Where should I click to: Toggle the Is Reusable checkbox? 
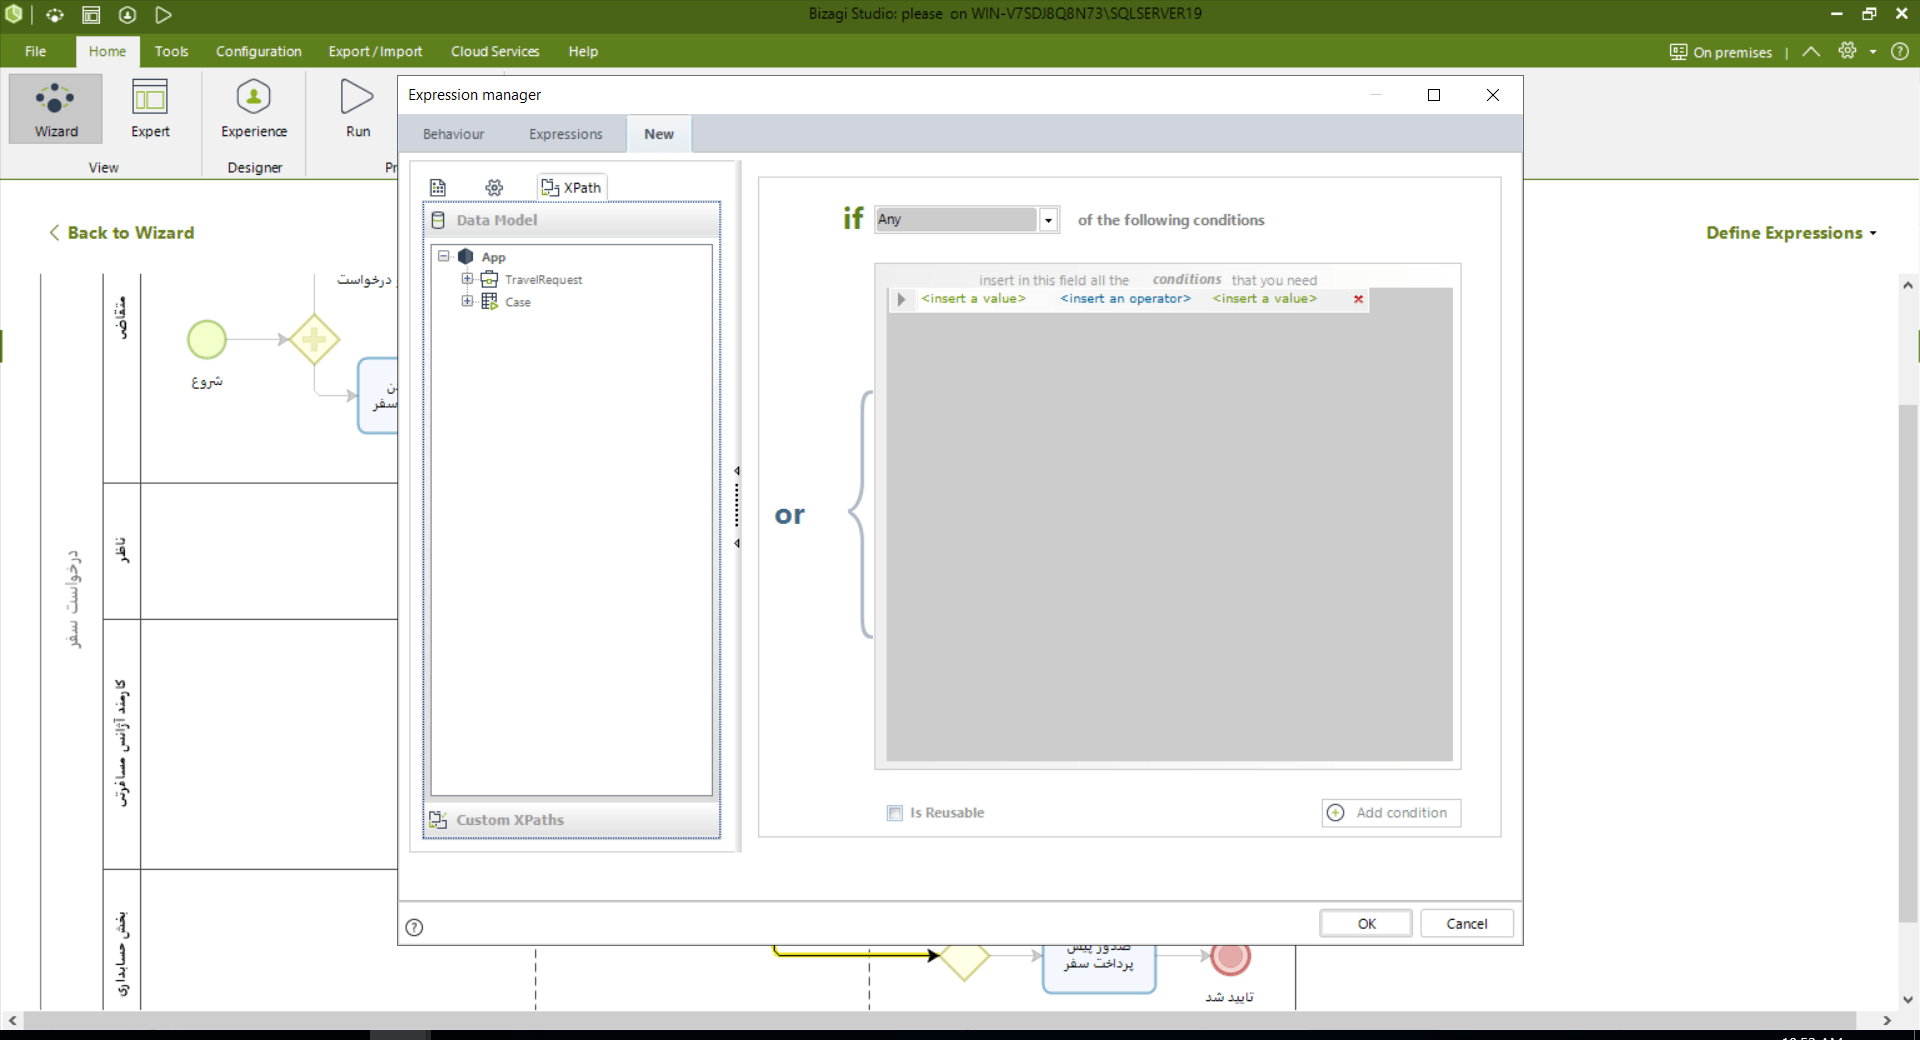point(895,813)
